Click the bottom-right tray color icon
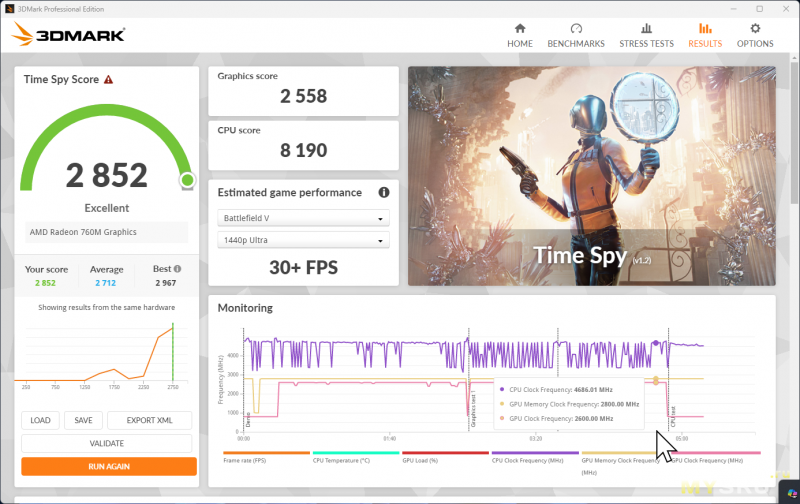The width and height of the screenshot is (800, 504). [x=792, y=493]
